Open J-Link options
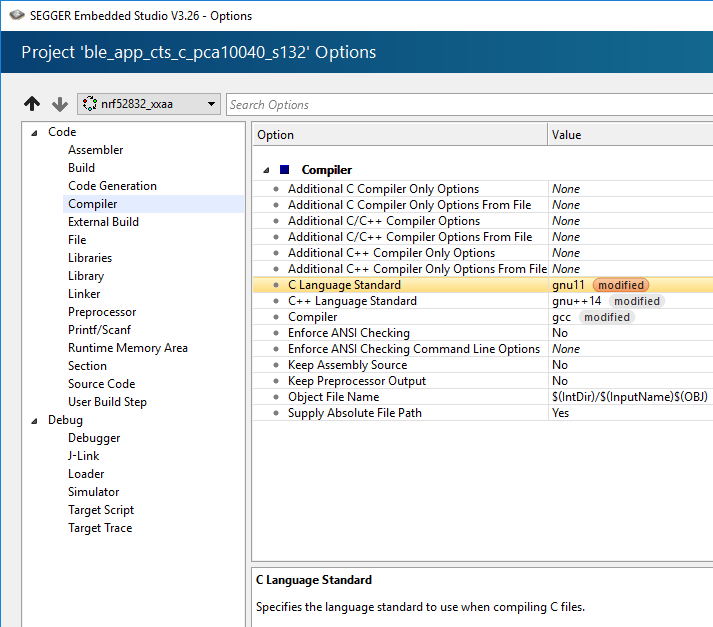 [x=84, y=456]
